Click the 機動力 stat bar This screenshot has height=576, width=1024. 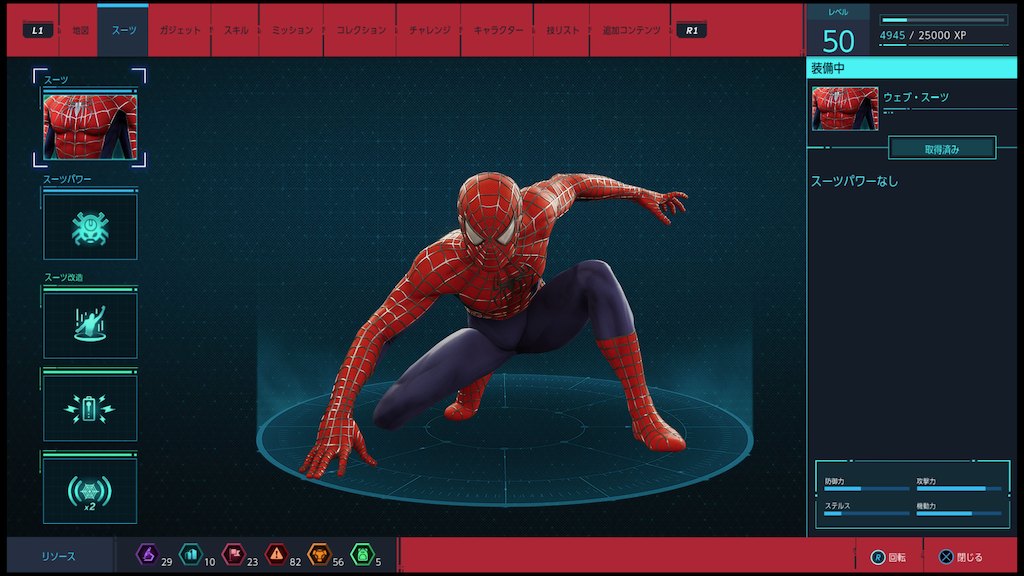click(x=959, y=513)
